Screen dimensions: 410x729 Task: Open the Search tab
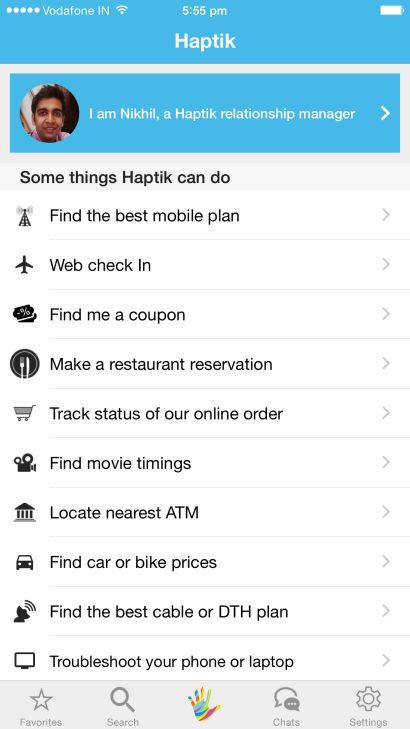[x=123, y=708]
